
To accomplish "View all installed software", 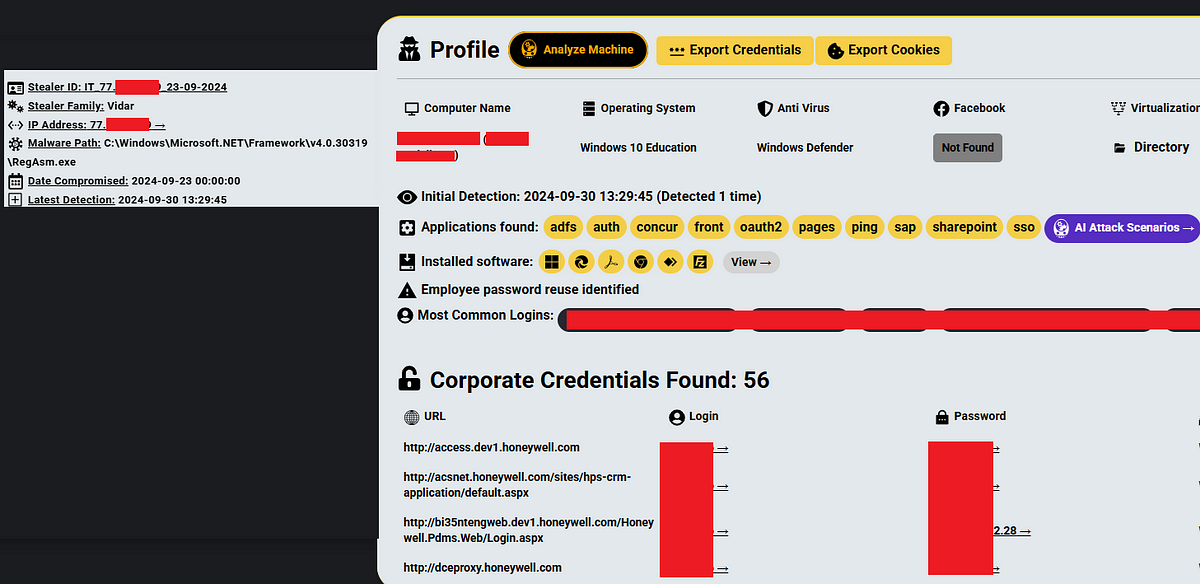I will [751, 262].
